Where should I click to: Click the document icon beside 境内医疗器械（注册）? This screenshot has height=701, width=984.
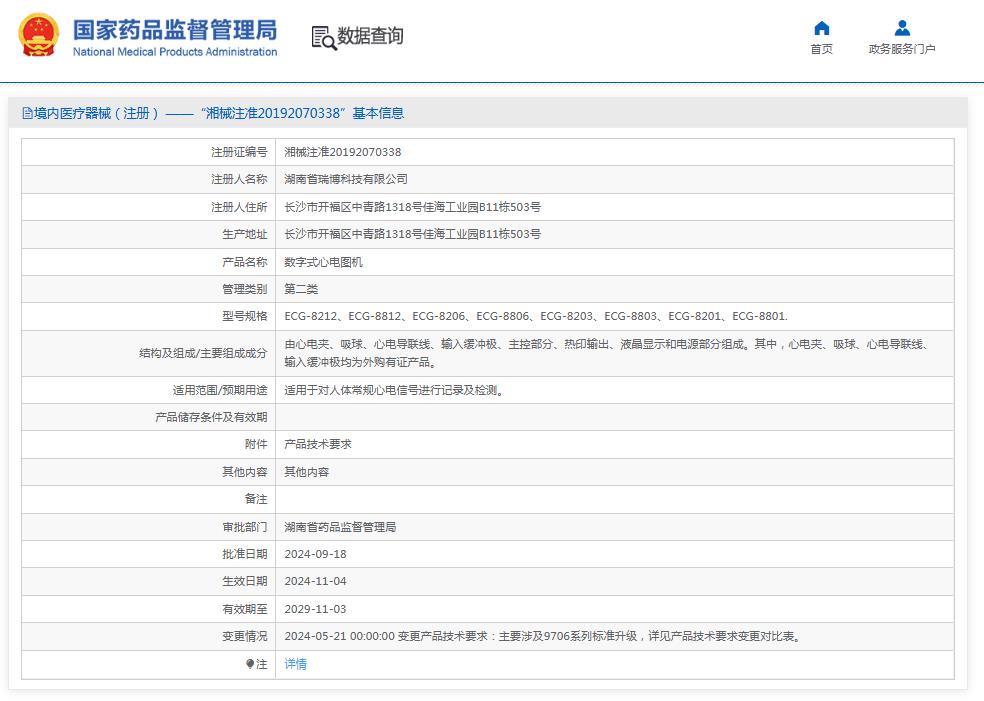(x=27, y=112)
